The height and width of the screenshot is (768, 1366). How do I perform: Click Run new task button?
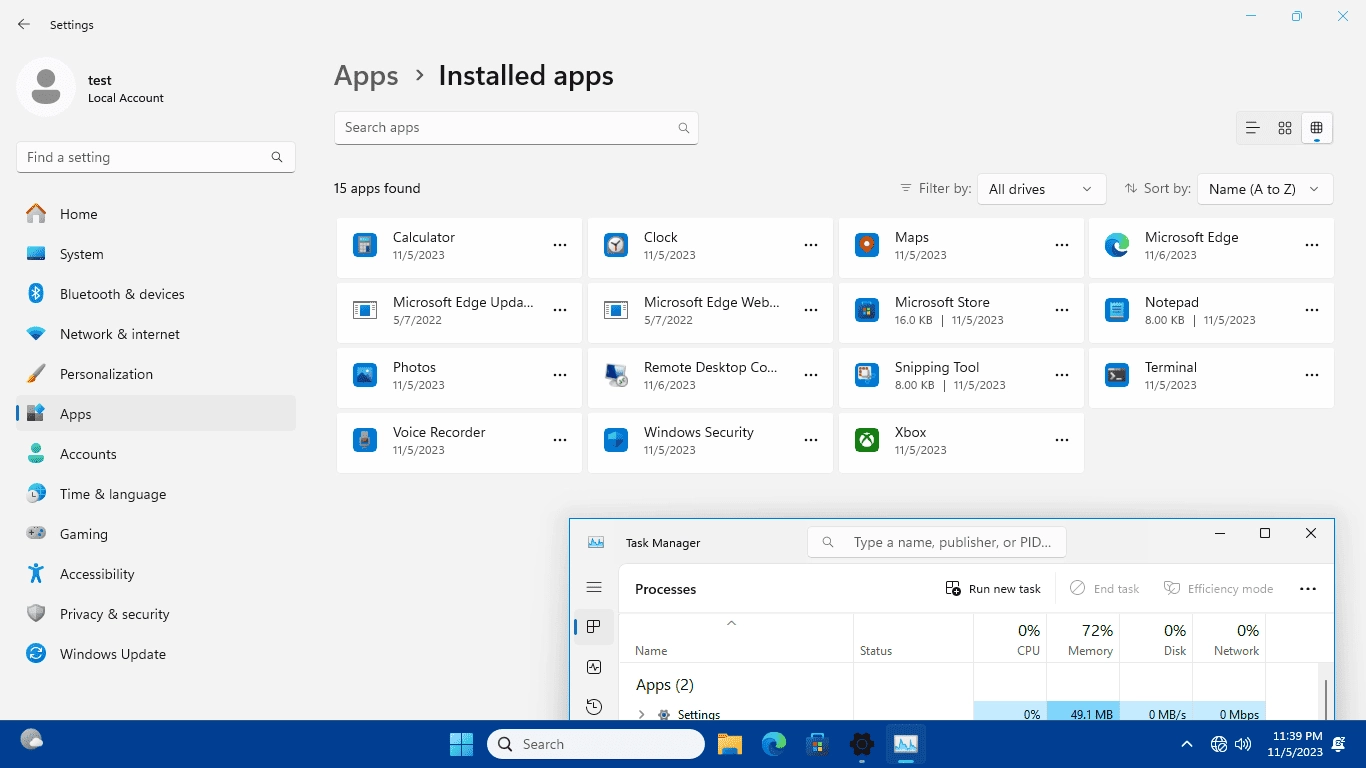tap(993, 589)
